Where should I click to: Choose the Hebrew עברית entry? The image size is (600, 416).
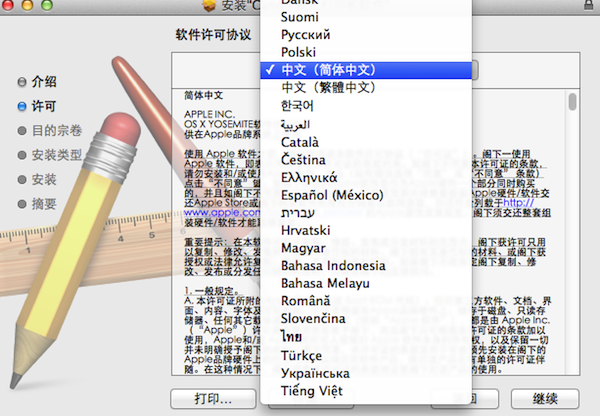[x=365, y=213]
